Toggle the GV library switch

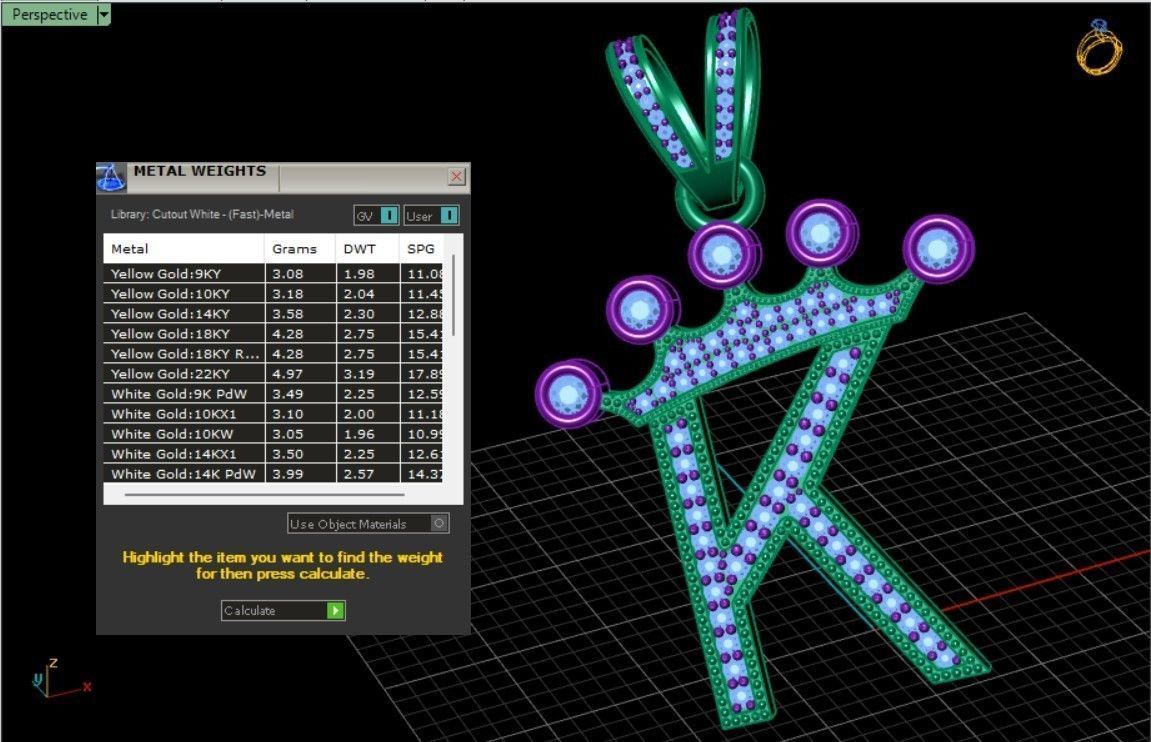[377, 216]
